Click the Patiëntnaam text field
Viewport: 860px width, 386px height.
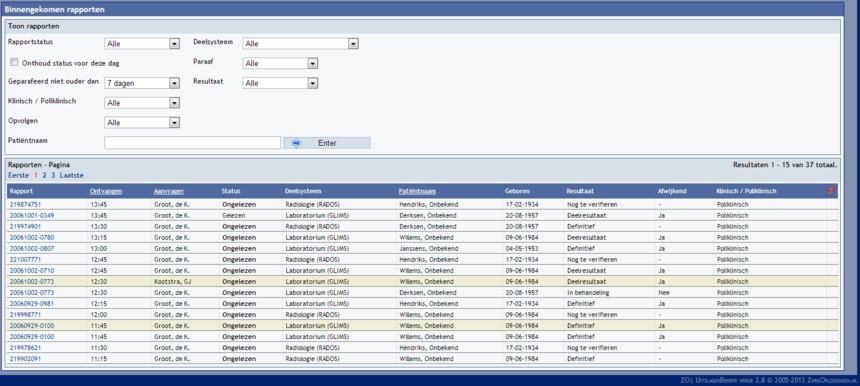pos(193,143)
